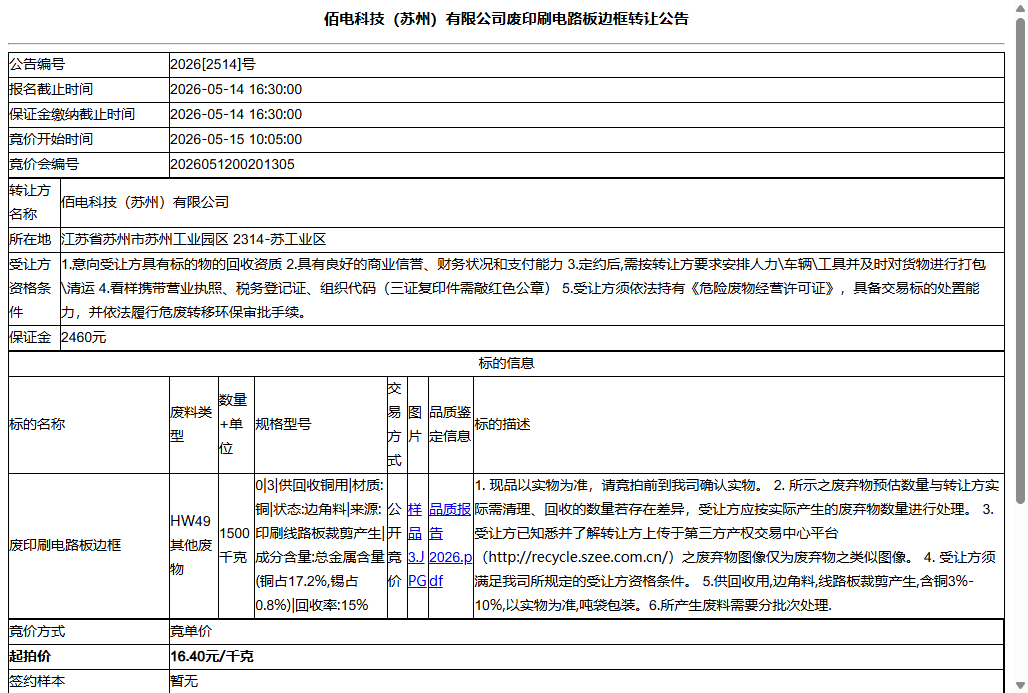Click transferor name 佰电科技（苏州）有限公司 cell
This screenshot has height=693, width=1028.
click(532, 203)
